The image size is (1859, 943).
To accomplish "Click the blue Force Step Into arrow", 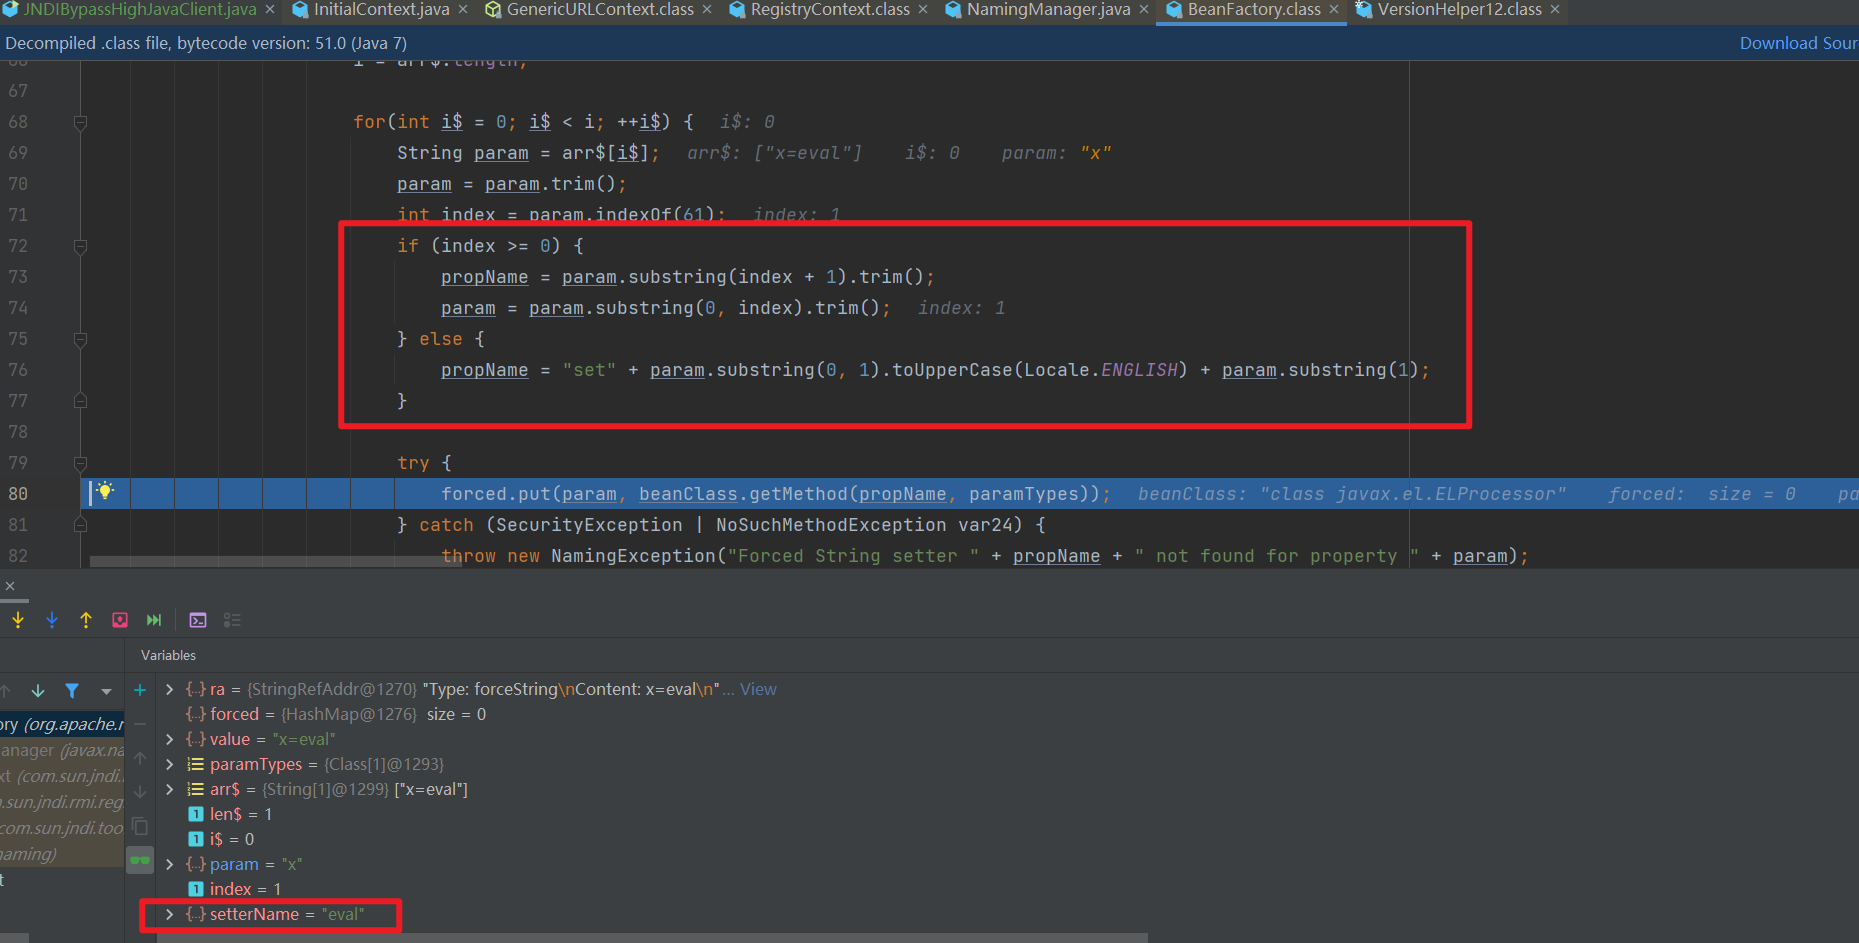I will point(52,620).
